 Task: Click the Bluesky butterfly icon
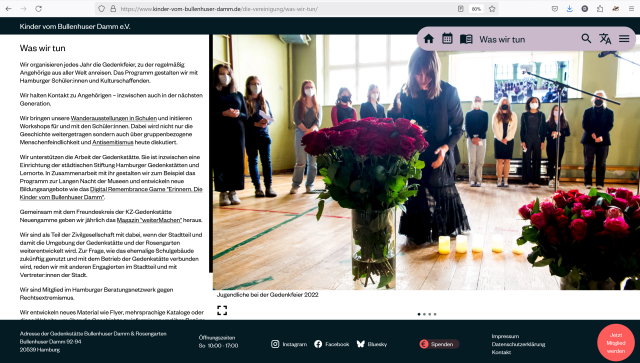click(x=360, y=344)
